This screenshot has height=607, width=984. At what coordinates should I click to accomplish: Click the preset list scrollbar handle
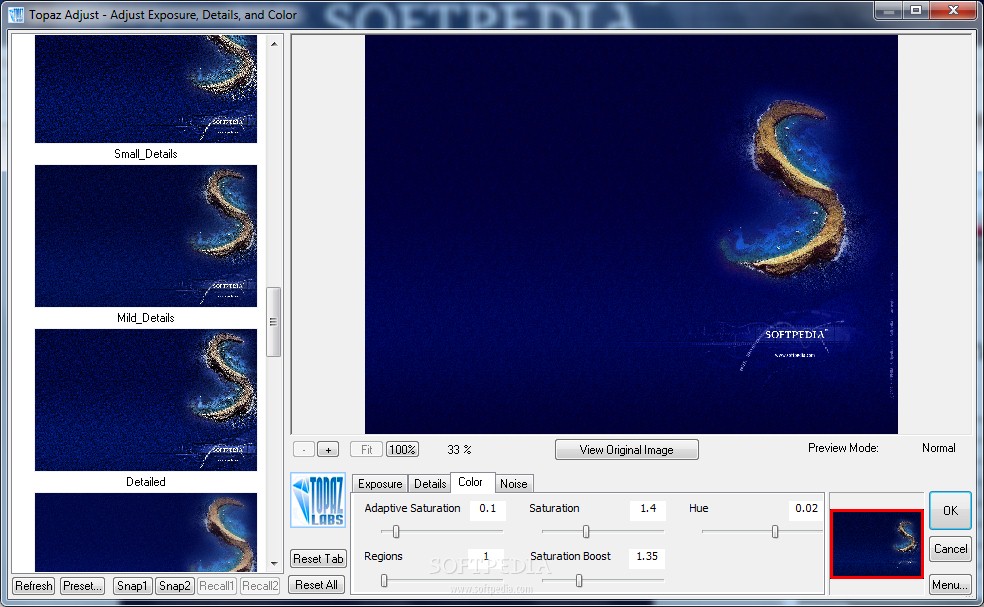[x=274, y=322]
